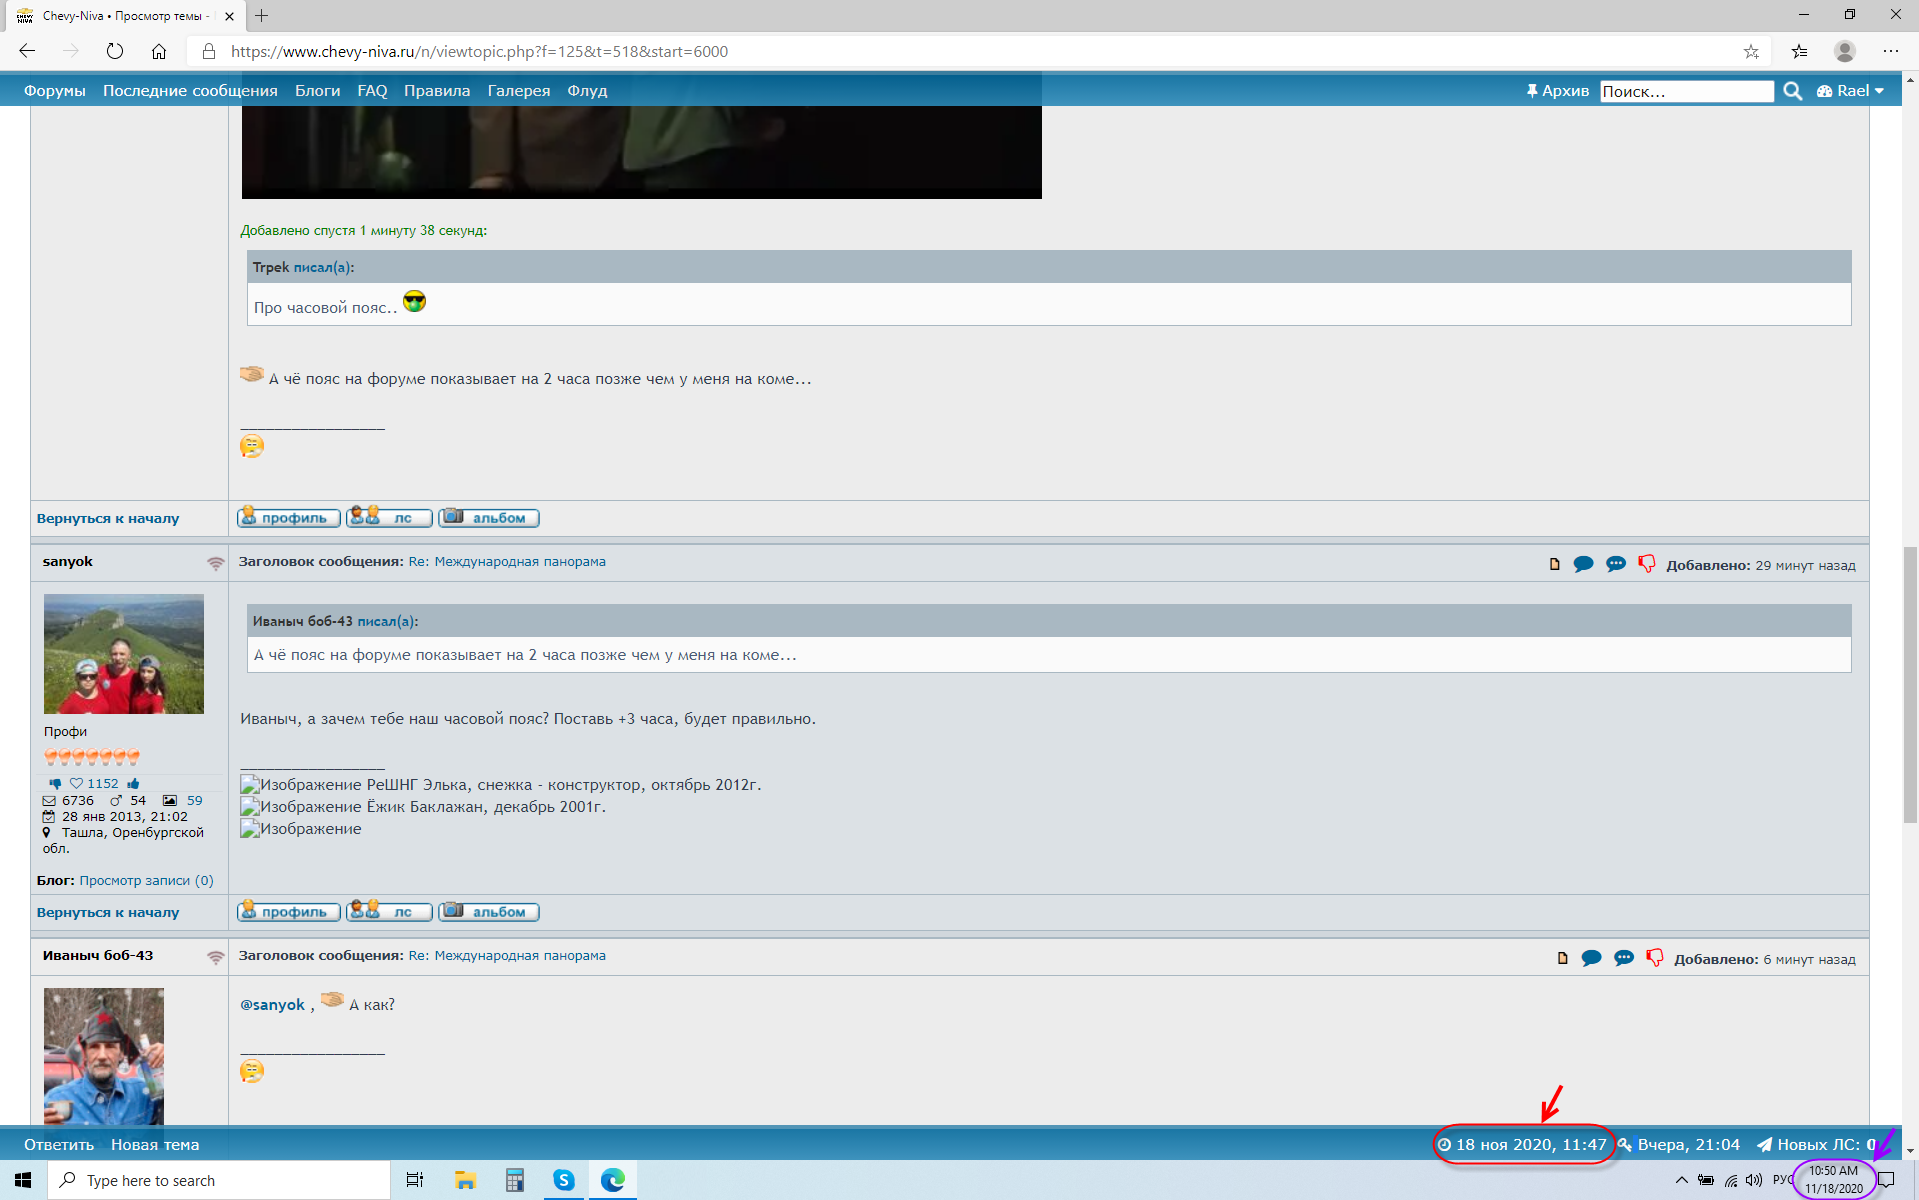
Task: Open the Архив link with pin icon
Action: point(1557,91)
